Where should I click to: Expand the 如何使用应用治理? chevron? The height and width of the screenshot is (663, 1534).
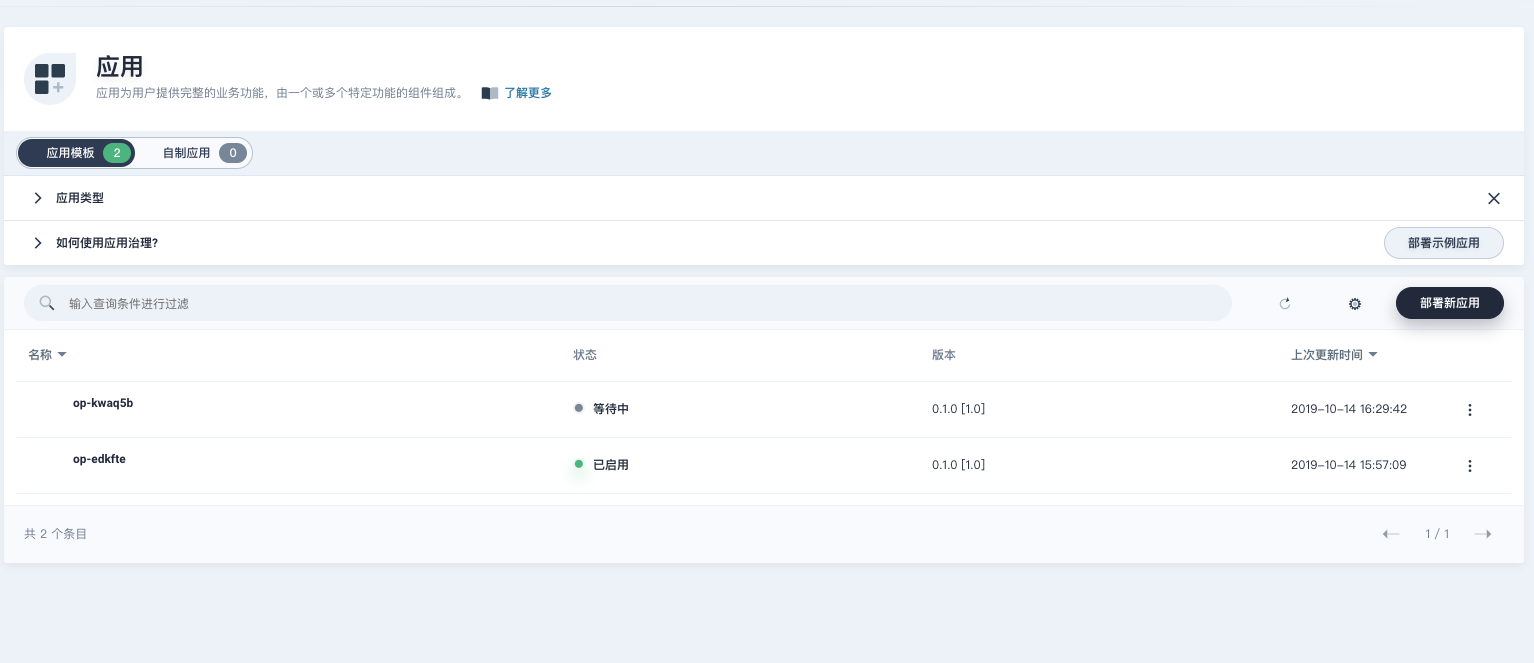pyautogui.click(x=38, y=243)
